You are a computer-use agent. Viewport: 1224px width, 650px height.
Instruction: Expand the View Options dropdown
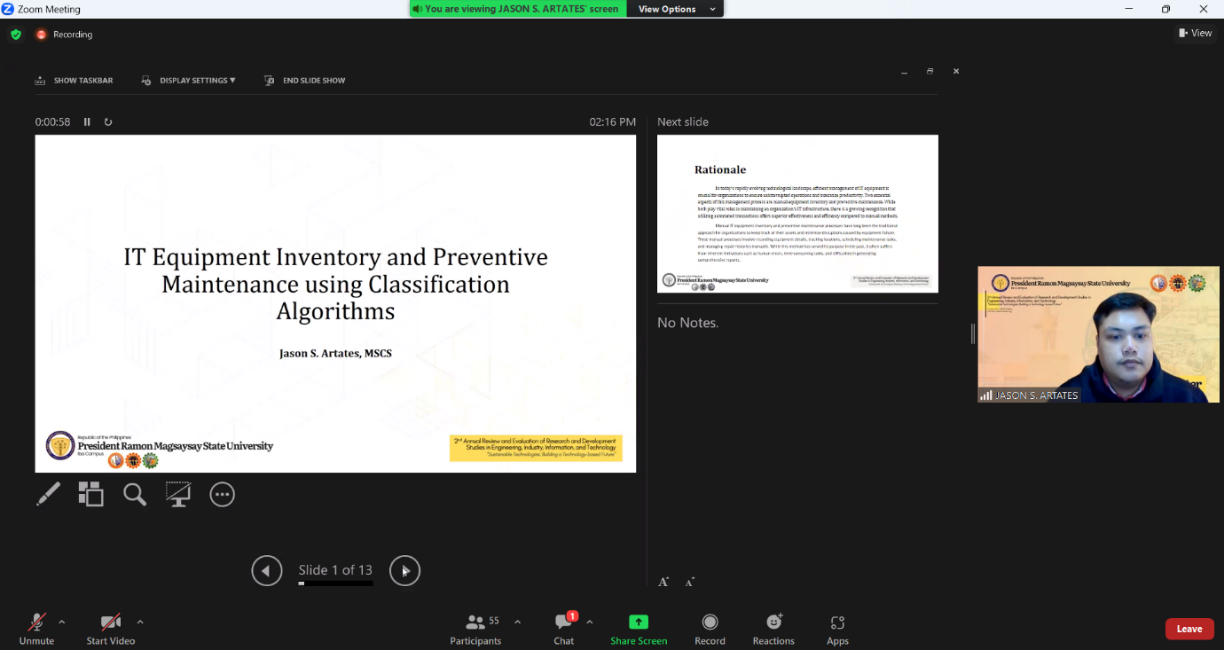(x=677, y=9)
